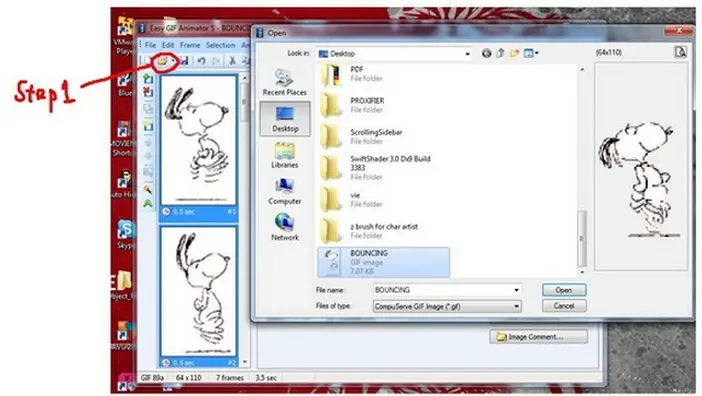
Task: Click the Create New Folder icon in Open dialog
Action: pos(514,53)
